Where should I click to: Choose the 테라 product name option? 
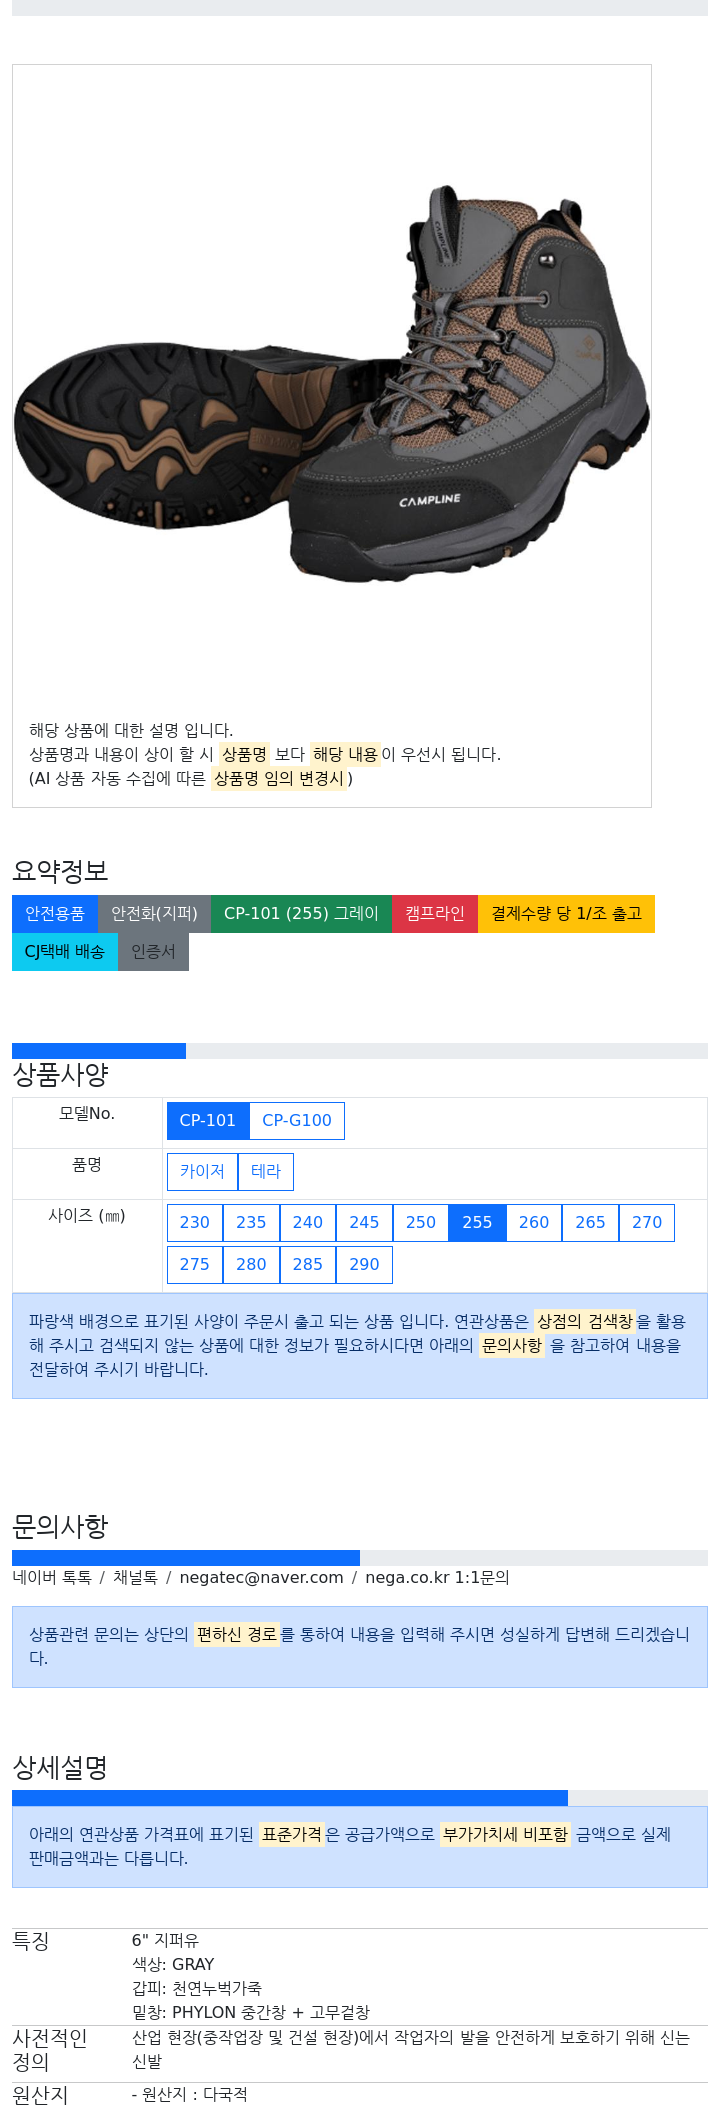point(266,1172)
